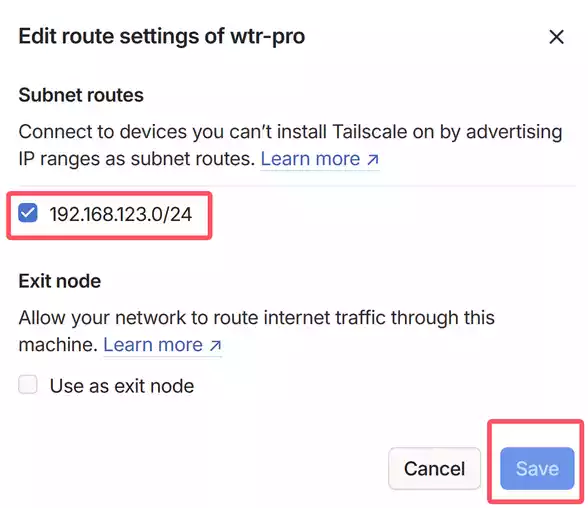This screenshot has width=588, height=508.
Task: Click the wtr-pro device name in title
Action: pyautogui.click(x=267, y=37)
